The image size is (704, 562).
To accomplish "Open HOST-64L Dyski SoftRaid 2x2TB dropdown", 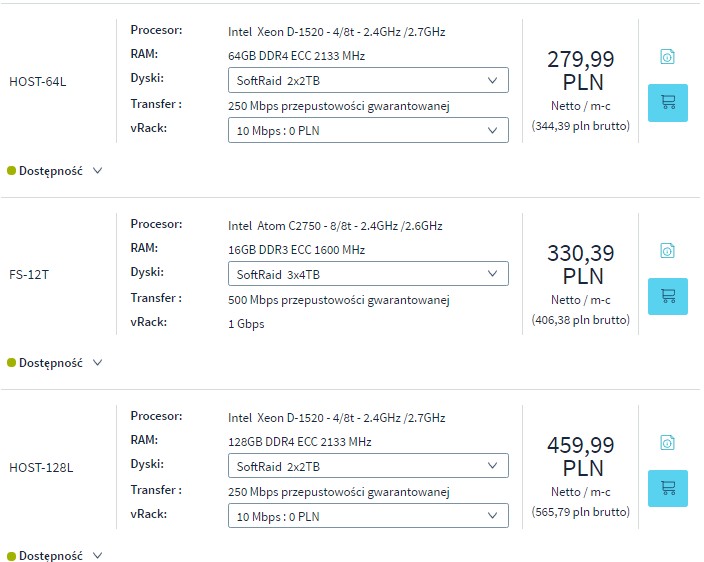I will (368, 80).
